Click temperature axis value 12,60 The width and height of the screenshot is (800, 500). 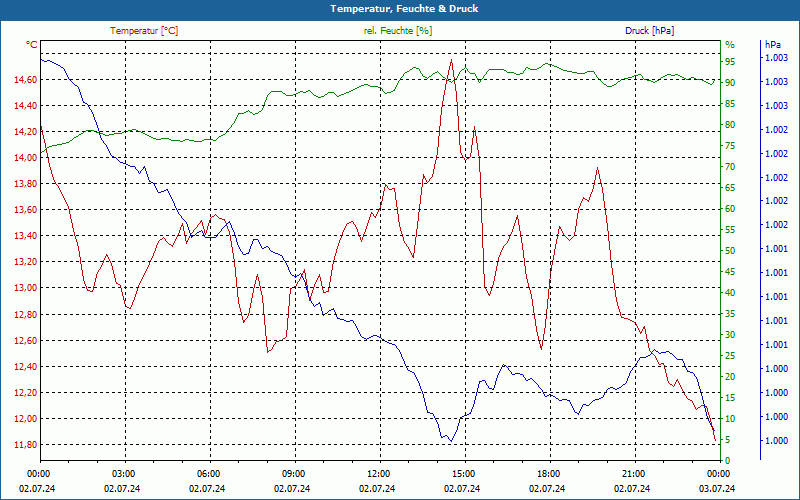click(25, 340)
